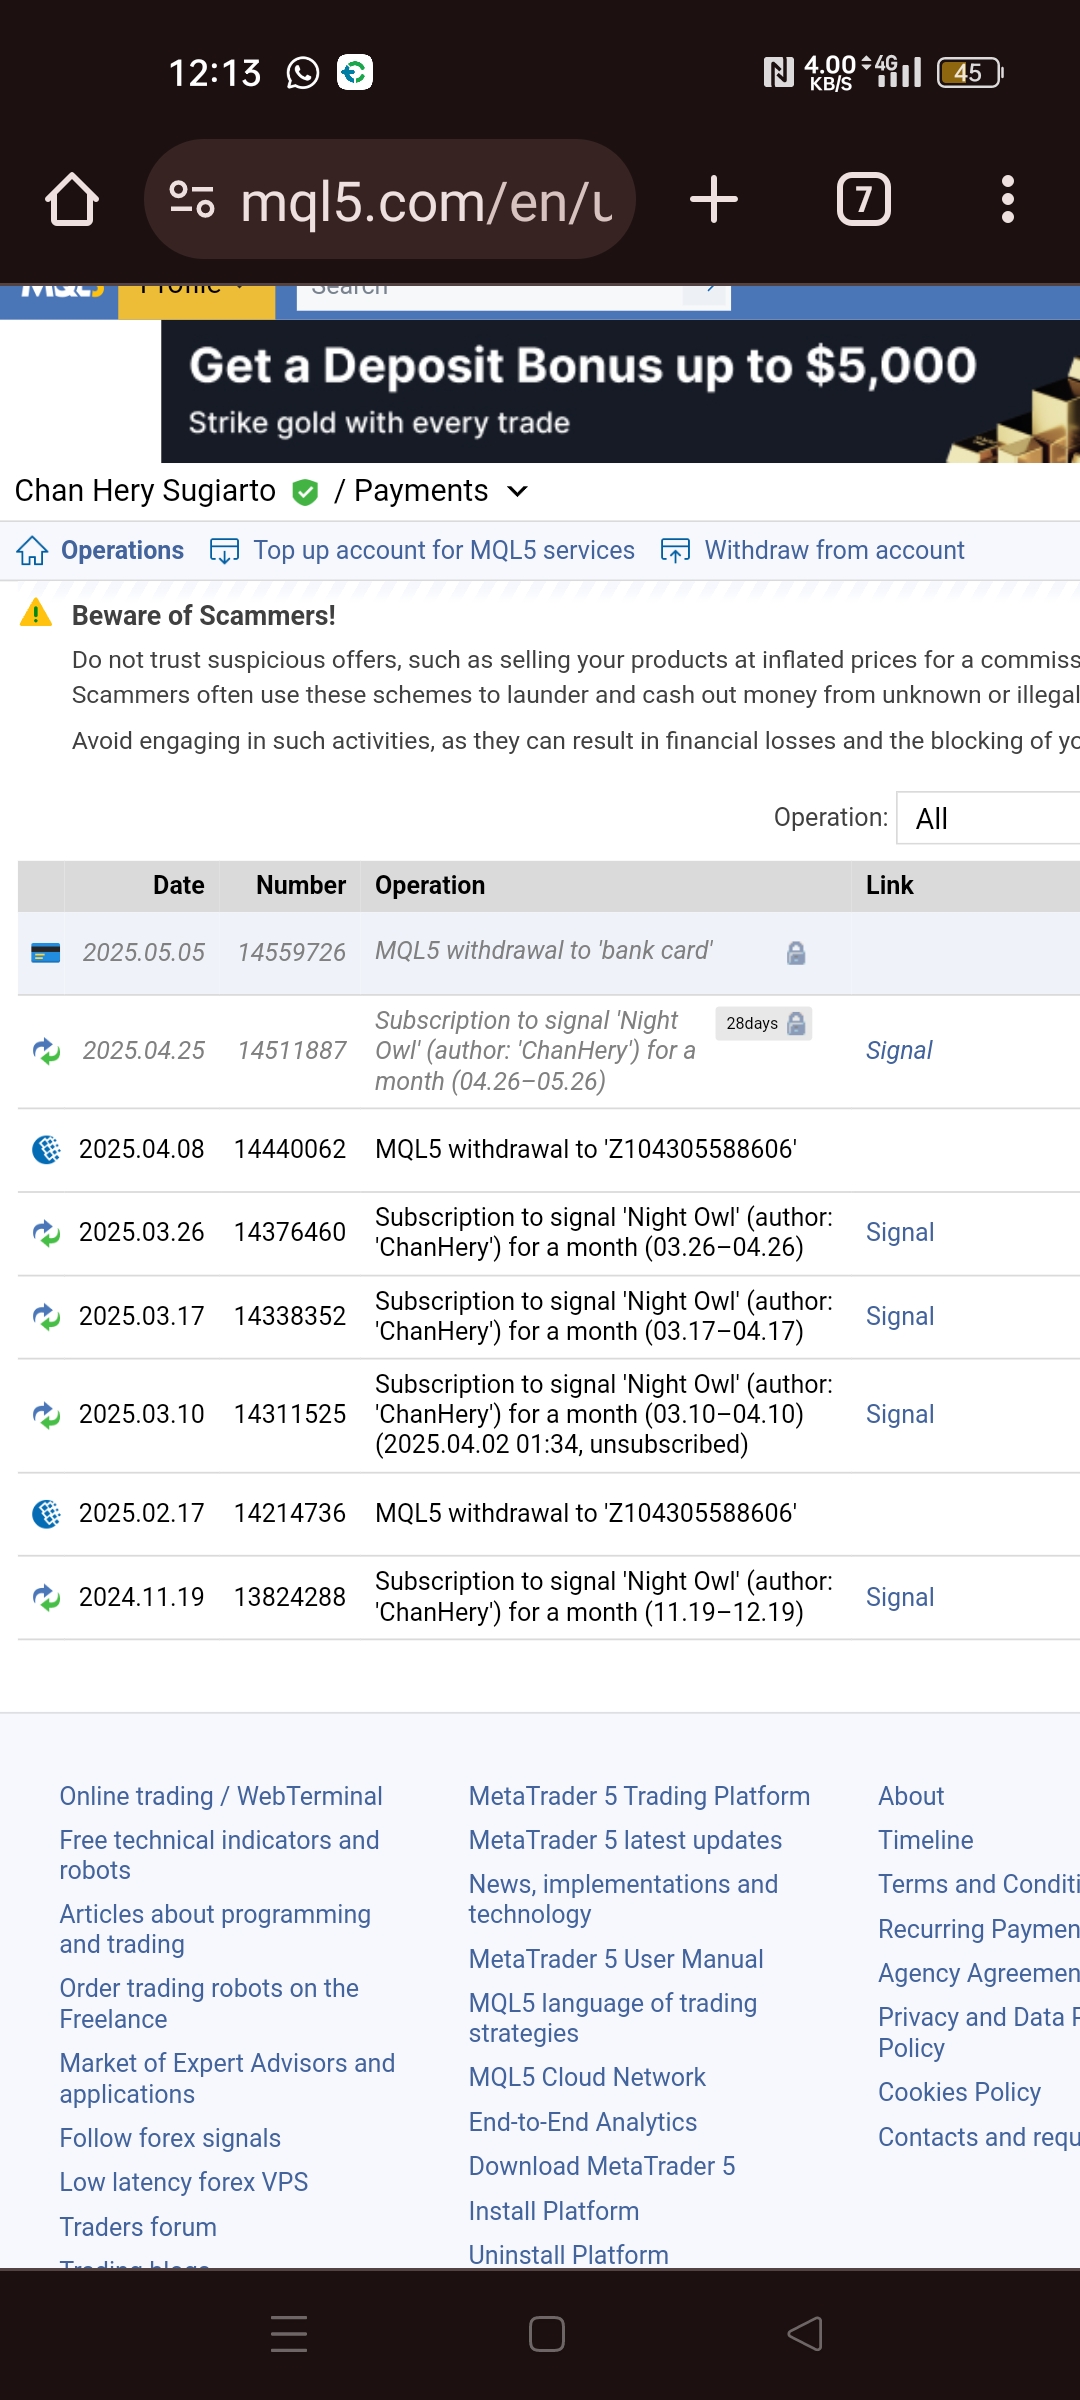Open a new tab with plus icon
Viewport: 1080px width, 2400px height.
(714, 199)
